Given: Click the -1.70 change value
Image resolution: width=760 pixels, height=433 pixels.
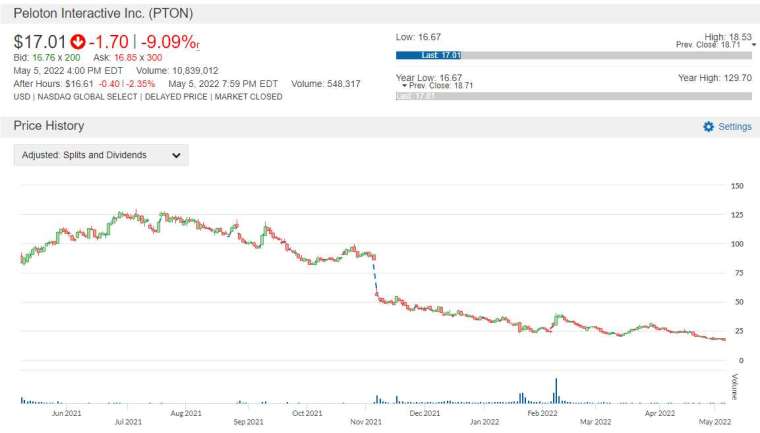Looking at the screenshot, I should coord(109,42).
